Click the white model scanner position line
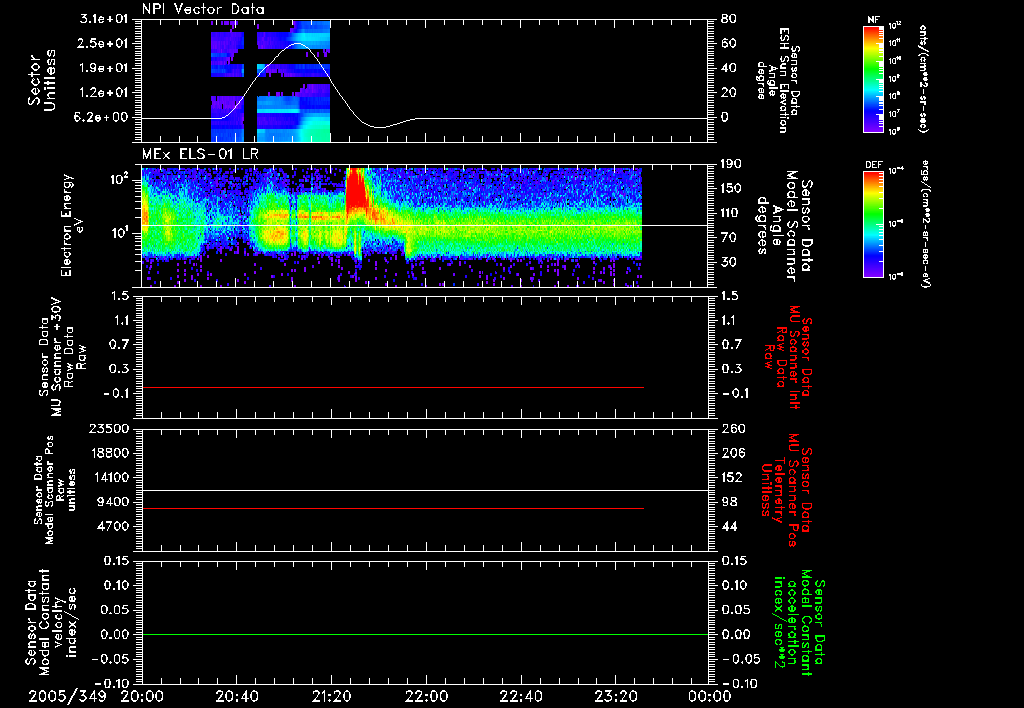Image resolution: width=1024 pixels, height=708 pixels. click(425, 490)
